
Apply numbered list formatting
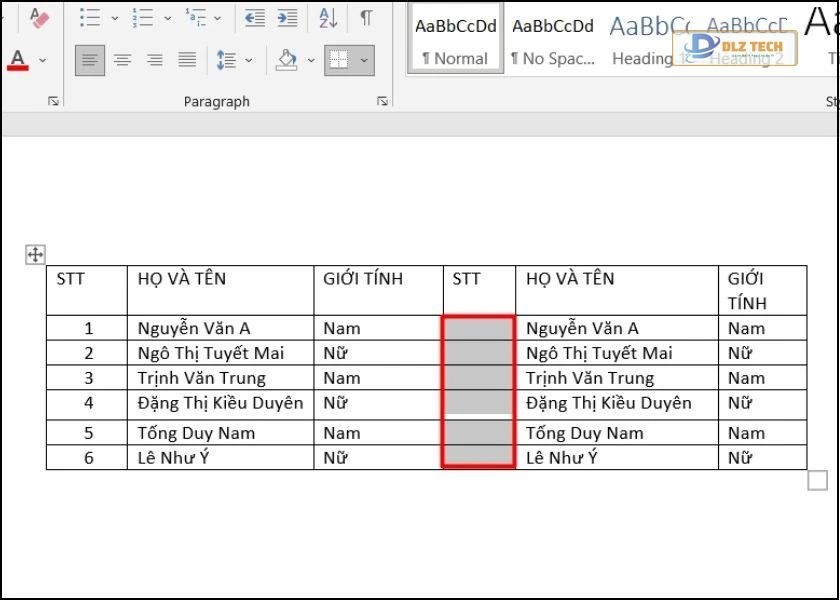(143, 18)
